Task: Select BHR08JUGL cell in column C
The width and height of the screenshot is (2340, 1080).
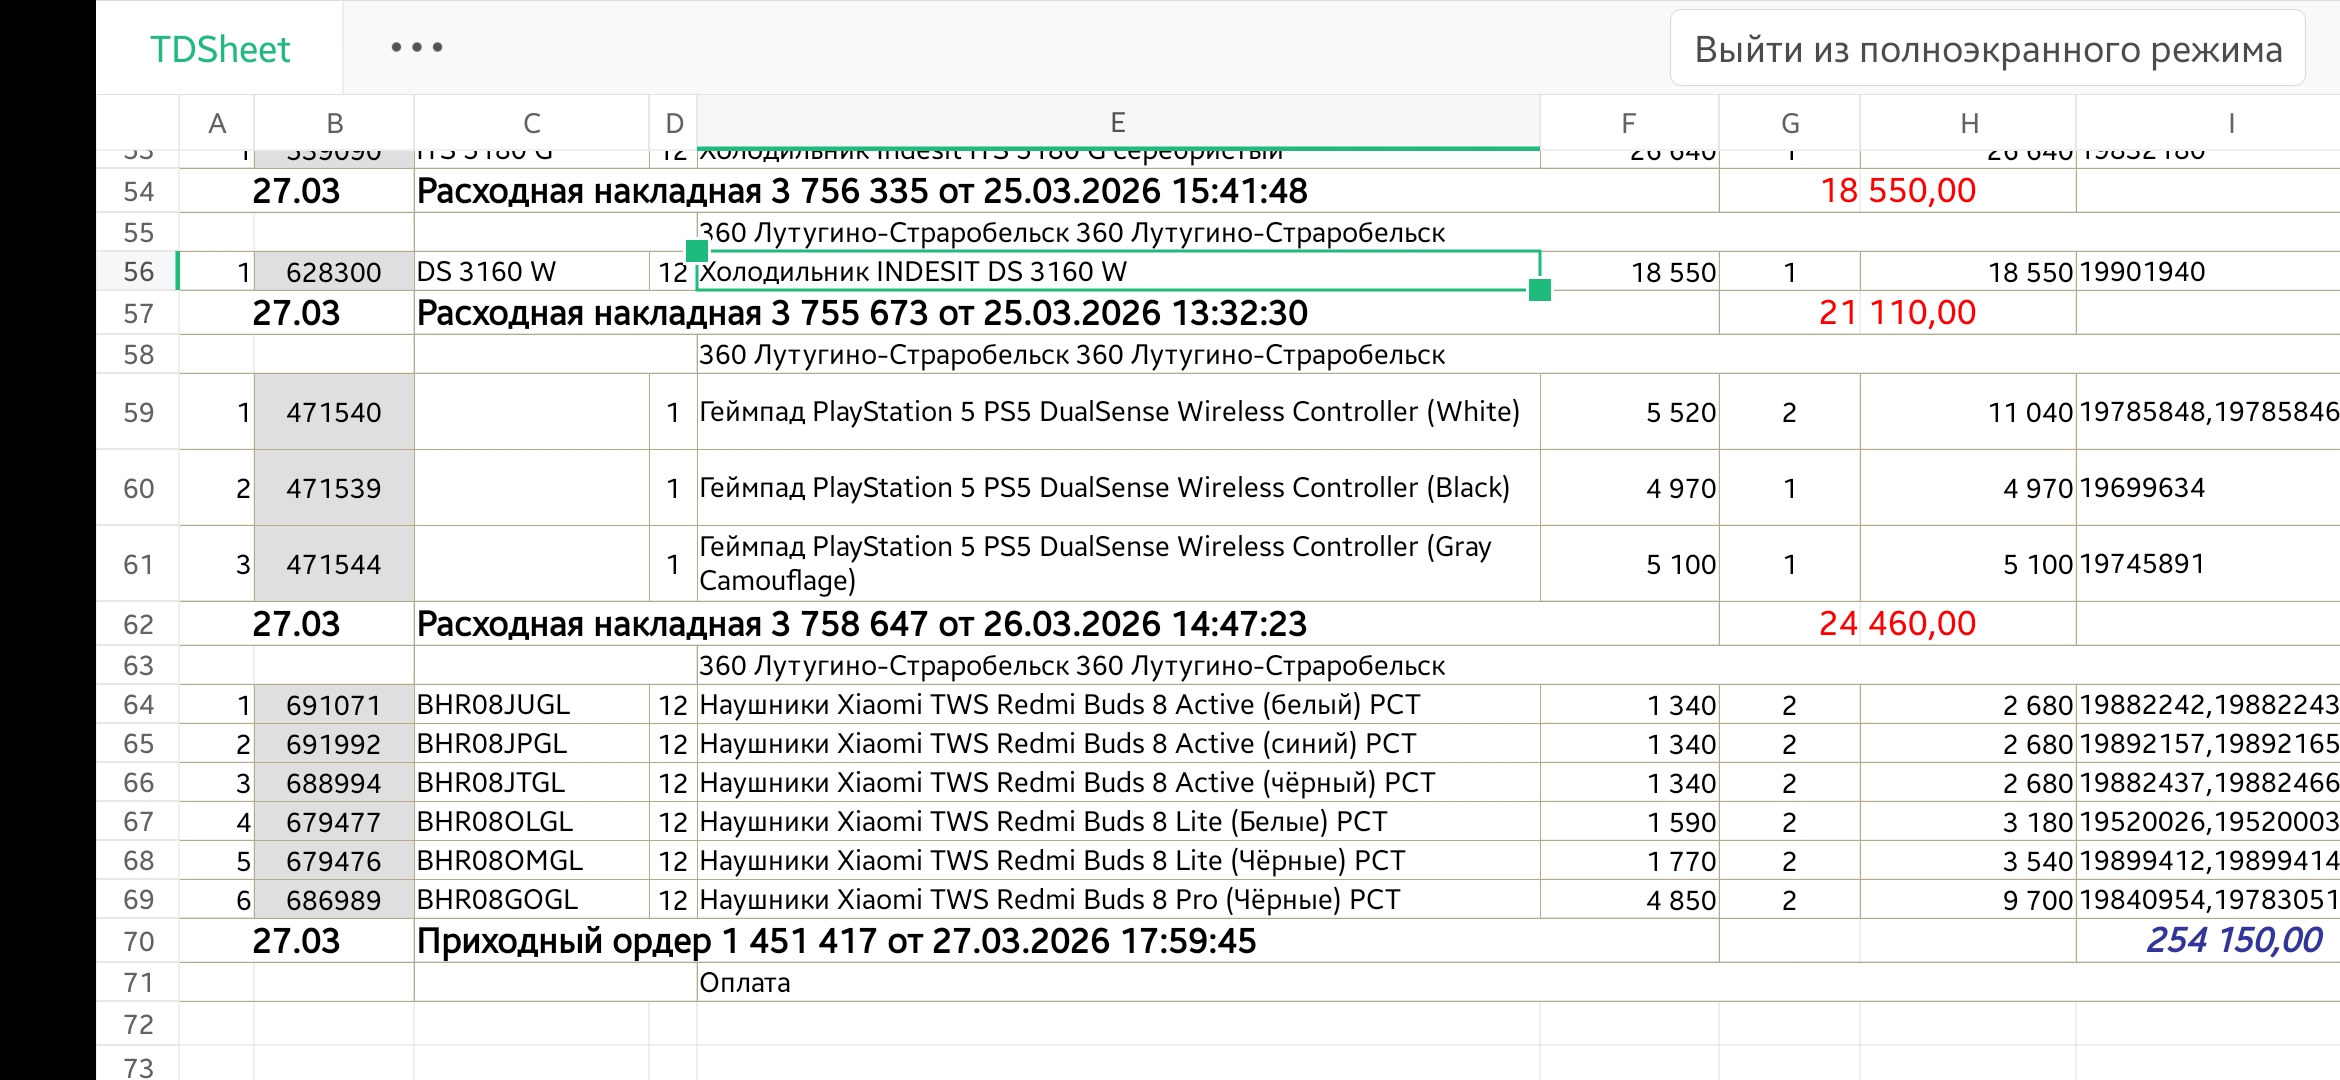Action: pyautogui.click(x=532, y=704)
